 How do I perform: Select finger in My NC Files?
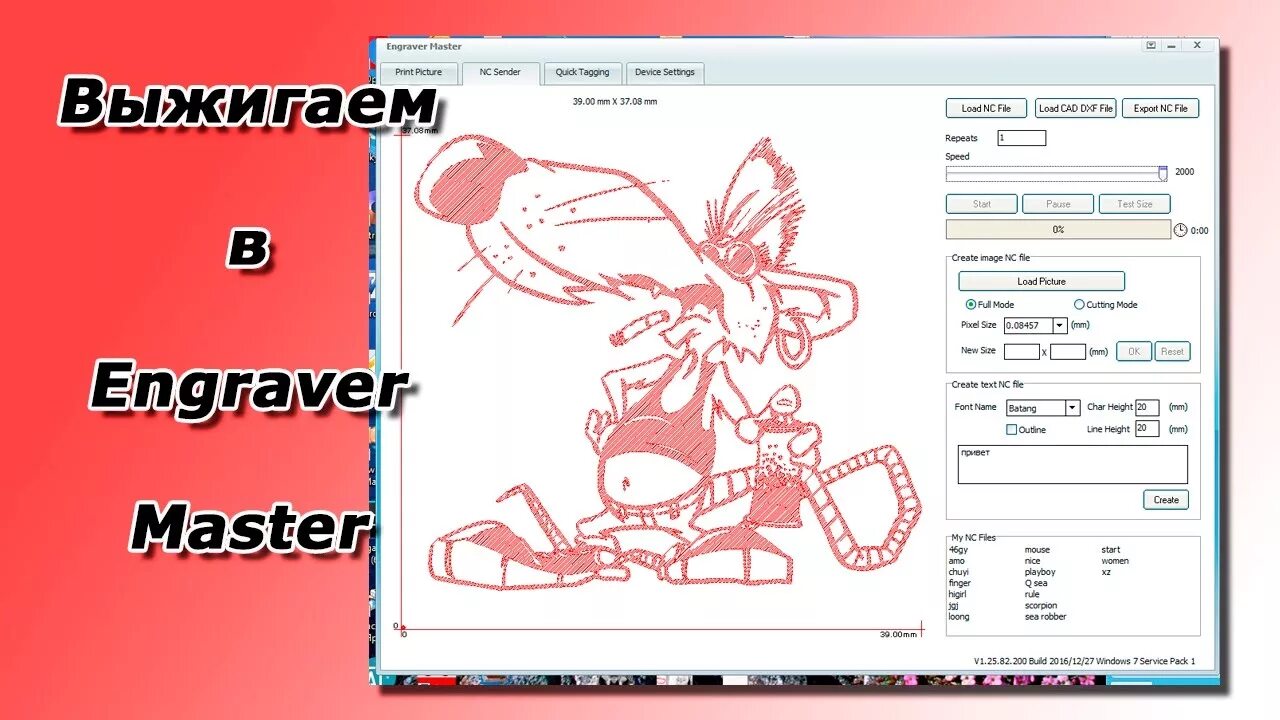click(x=960, y=583)
